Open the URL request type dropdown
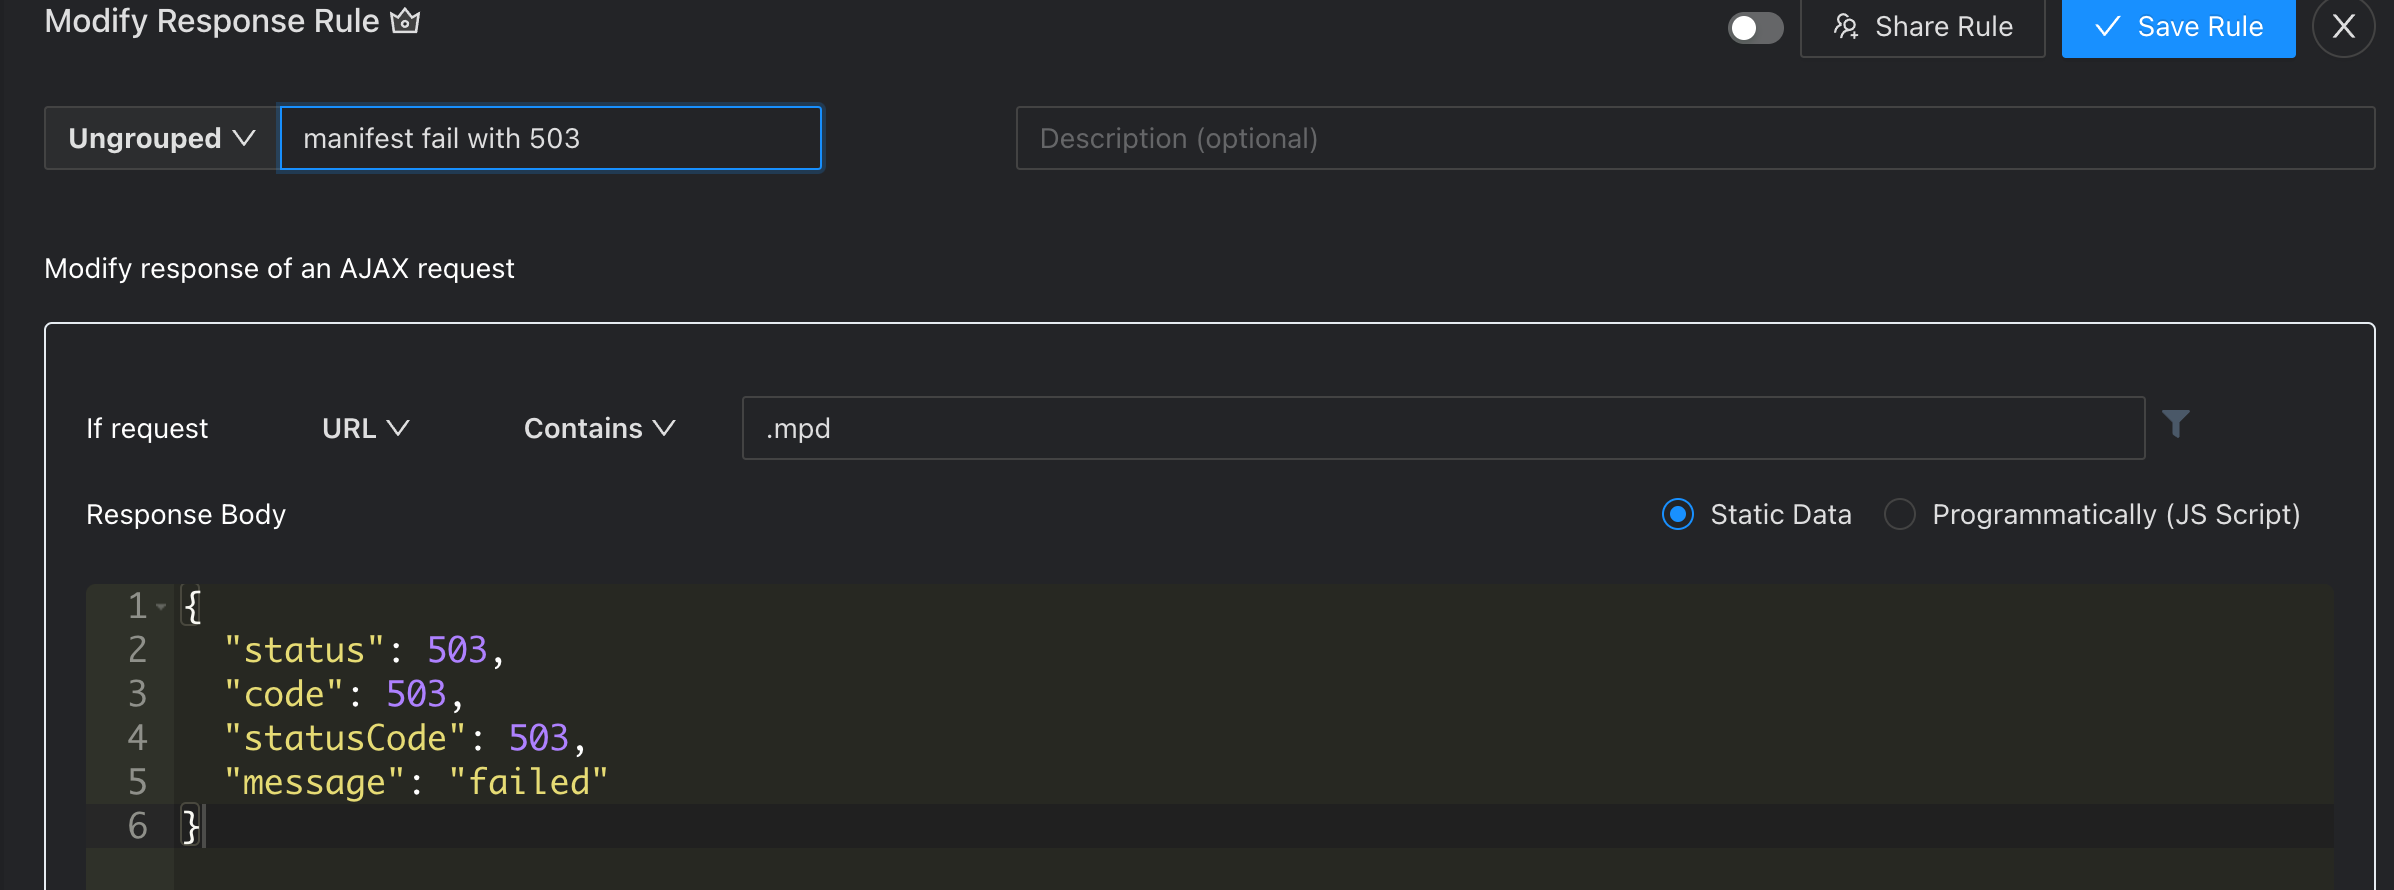This screenshot has height=890, width=2394. 365,428
